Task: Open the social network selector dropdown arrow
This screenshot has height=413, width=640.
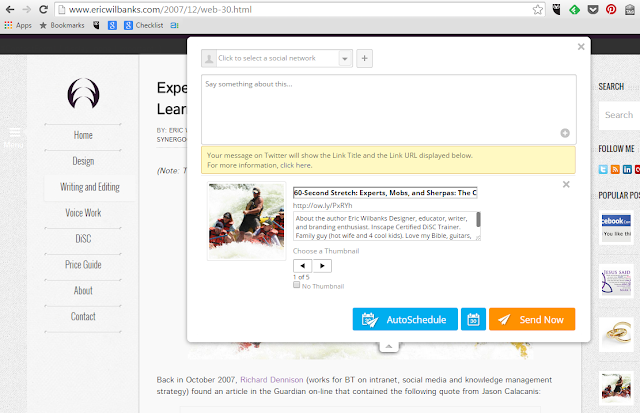Action: pos(345,58)
